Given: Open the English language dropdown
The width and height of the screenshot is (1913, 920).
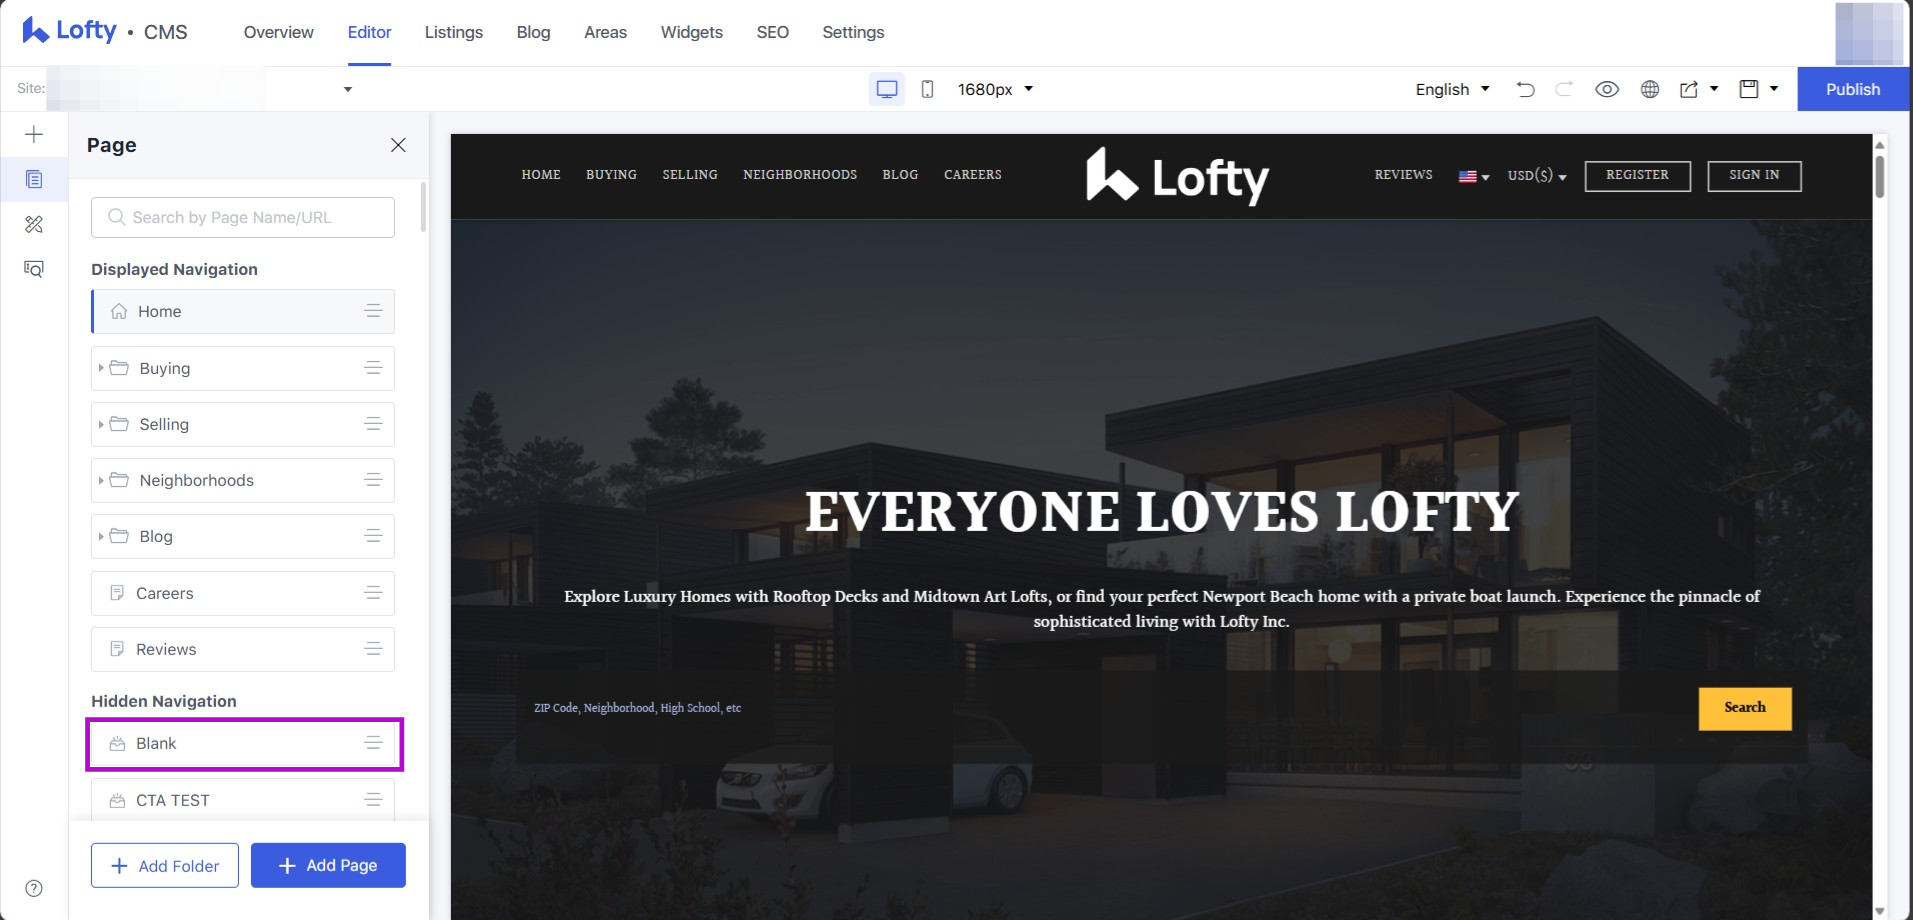Looking at the screenshot, I should tap(1451, 89).
